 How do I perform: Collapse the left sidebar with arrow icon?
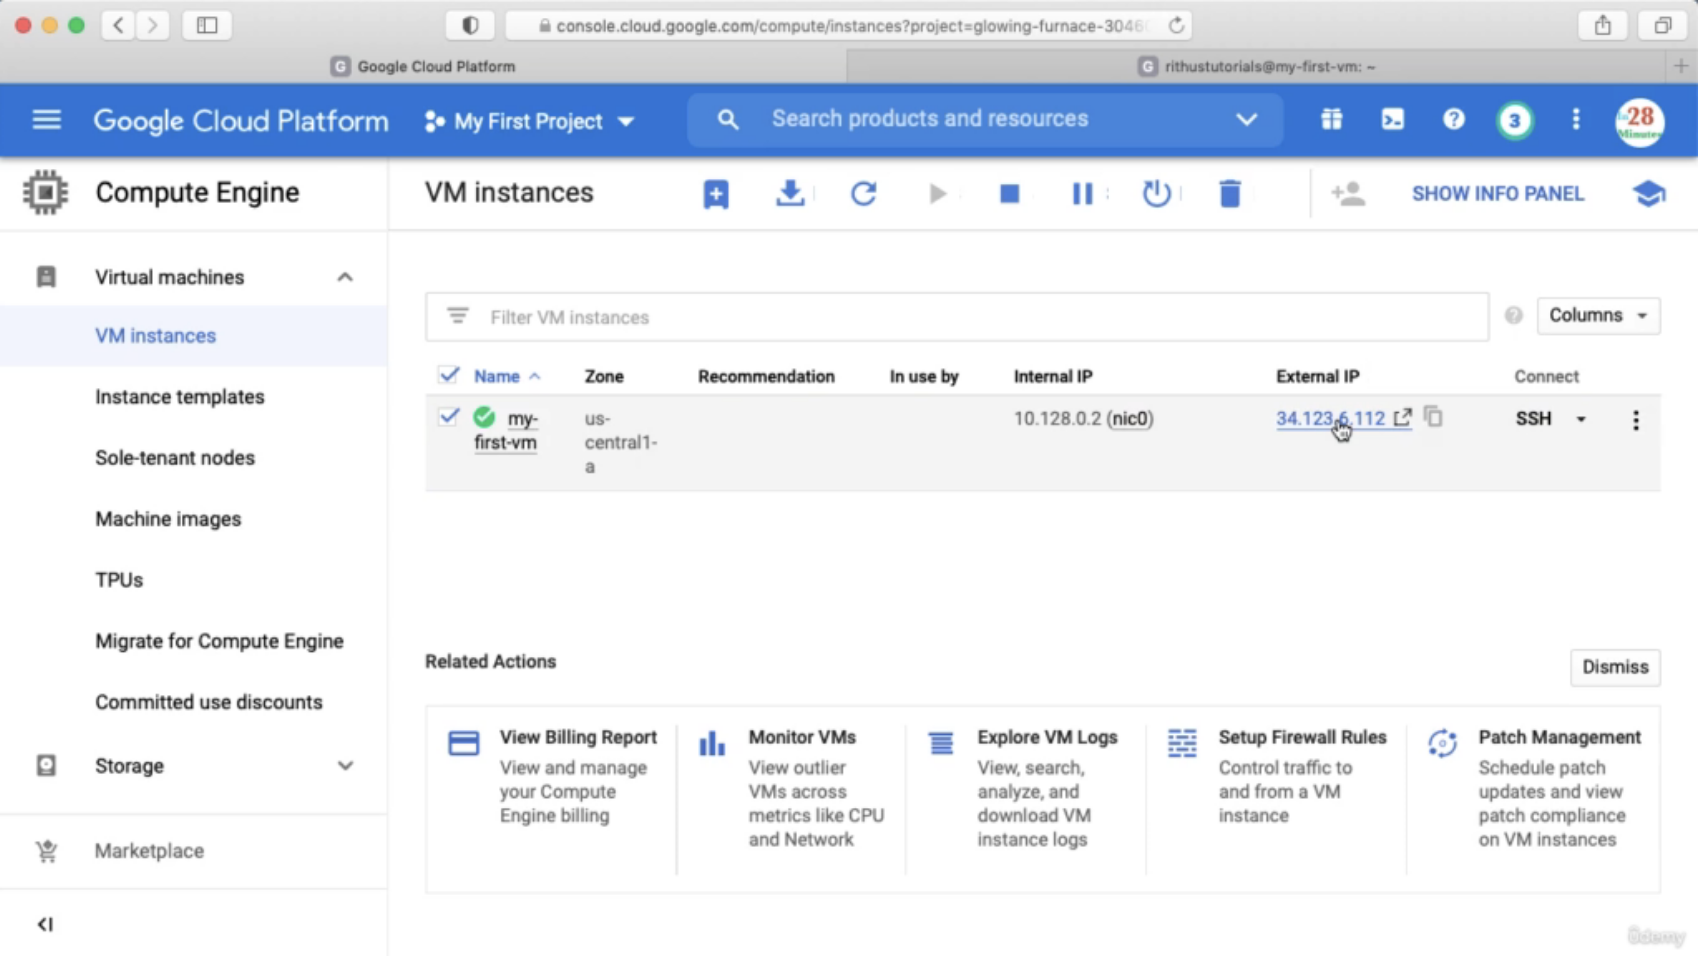pos(45,924)
